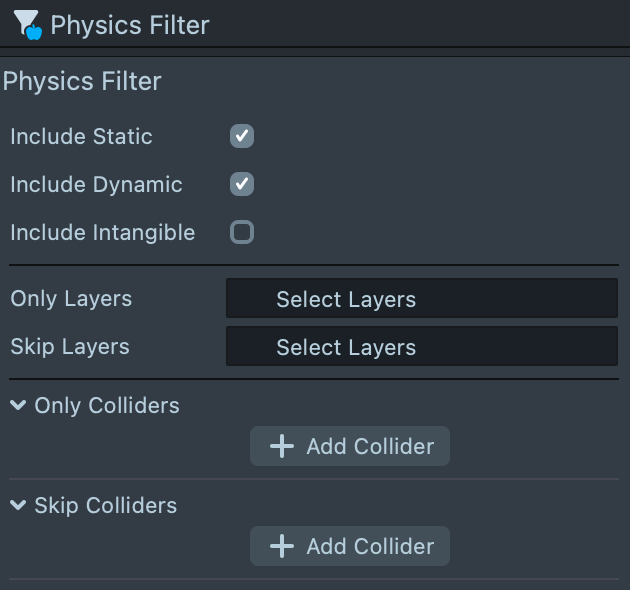The image size is (630, 590).
Task: Open the Skip Layers dropdown
Action: click(x=421, y=347)
